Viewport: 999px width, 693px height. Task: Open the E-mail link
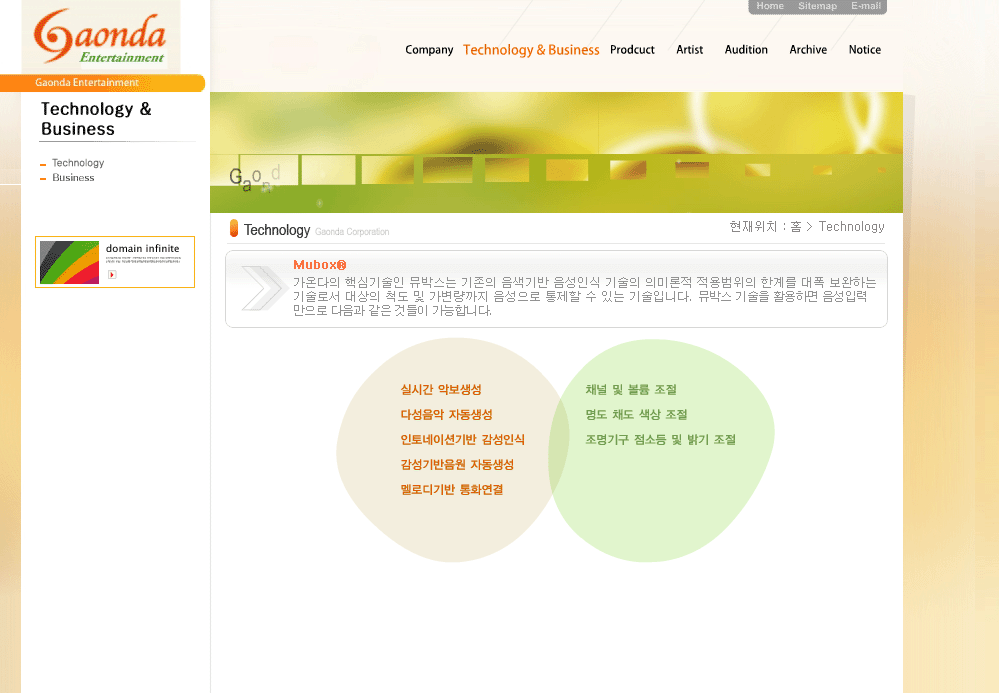[866, 6]
